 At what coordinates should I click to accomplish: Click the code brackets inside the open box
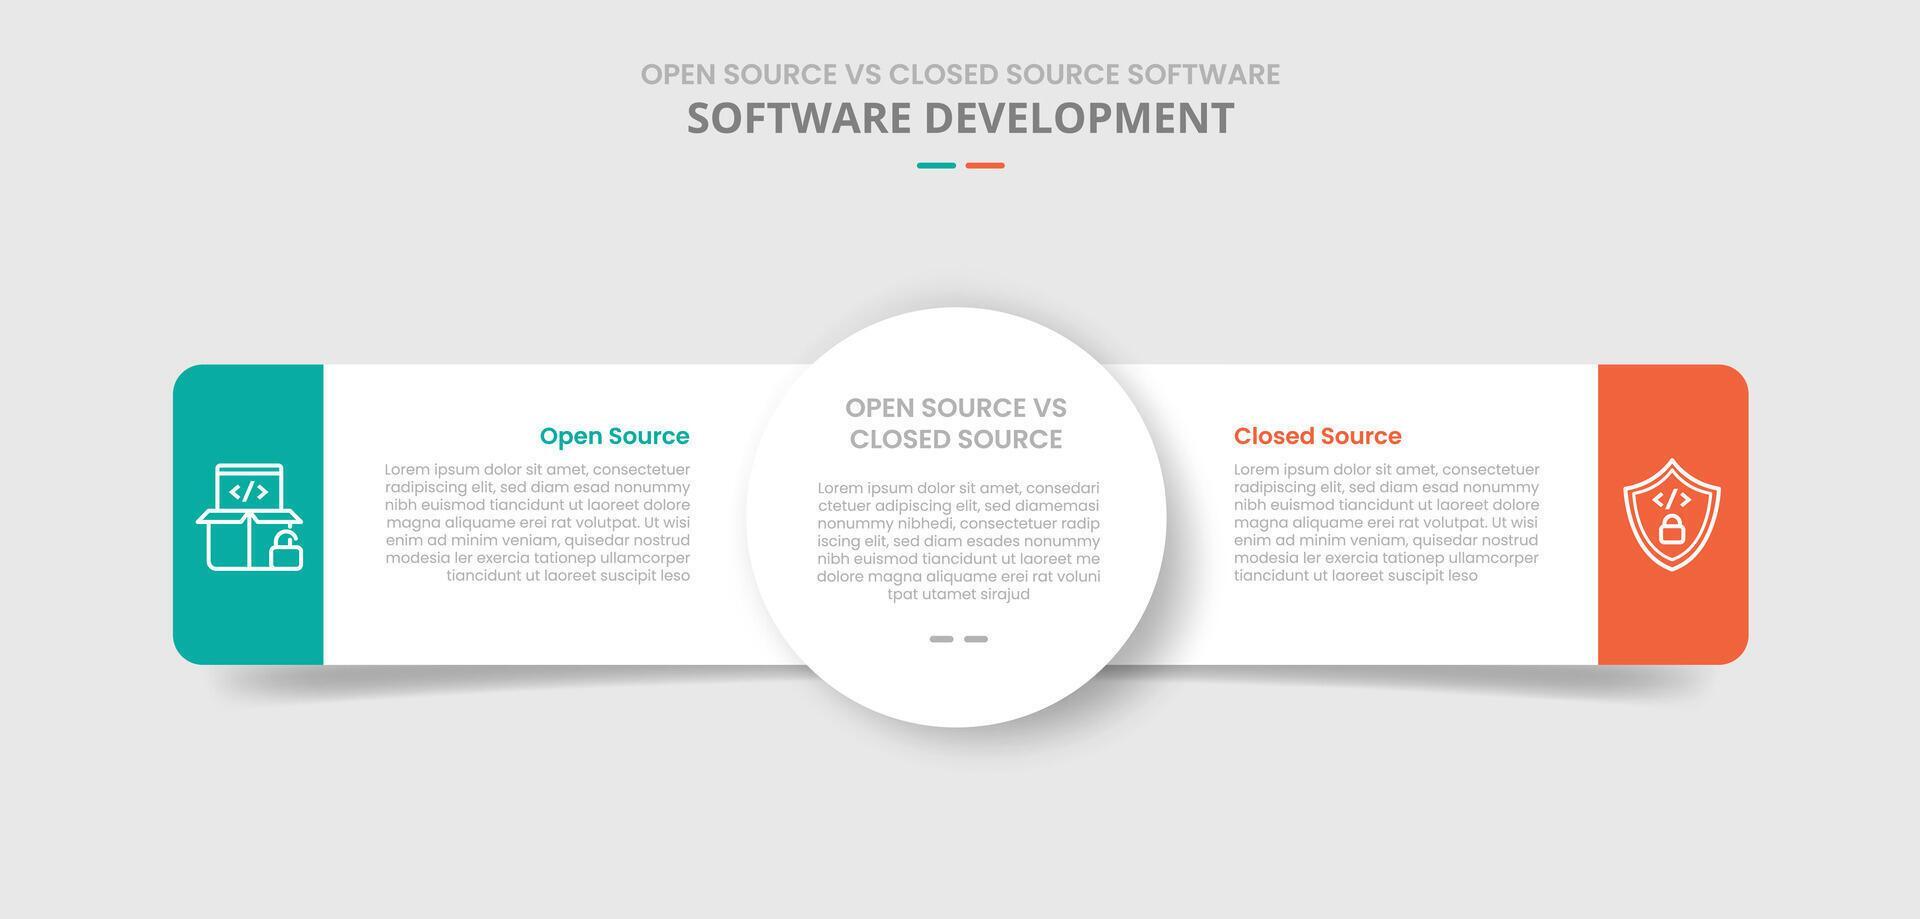(x=248, y=493)
